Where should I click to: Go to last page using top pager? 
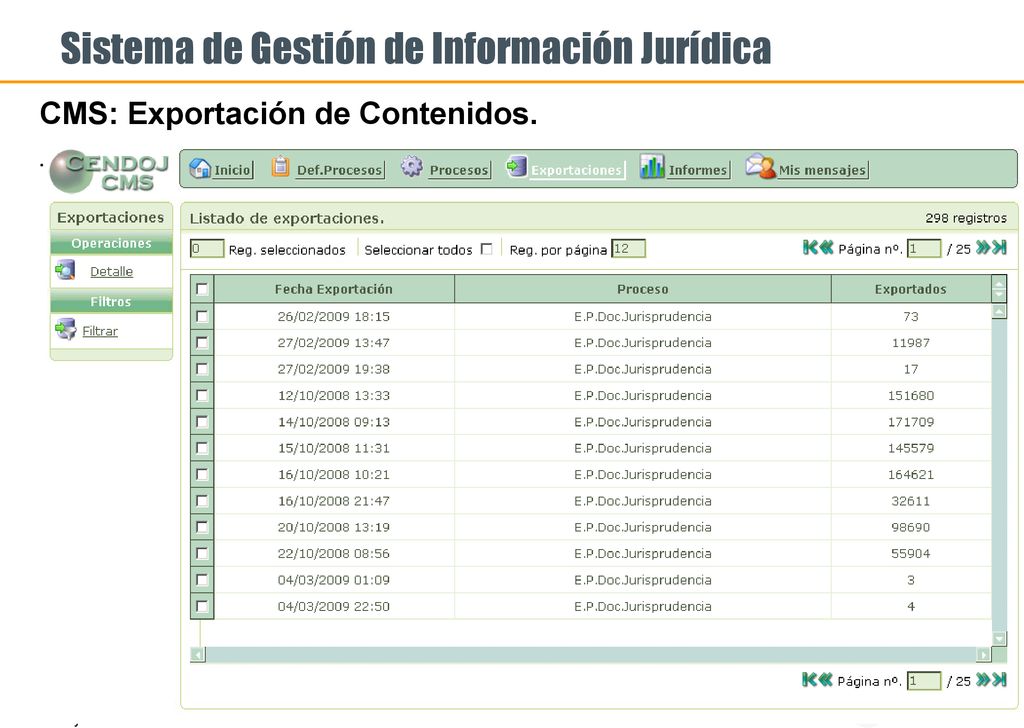(x=999, y=247)
